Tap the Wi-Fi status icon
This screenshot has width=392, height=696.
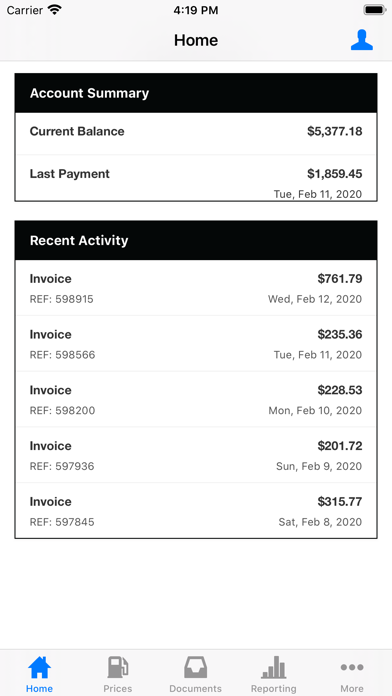55,10
